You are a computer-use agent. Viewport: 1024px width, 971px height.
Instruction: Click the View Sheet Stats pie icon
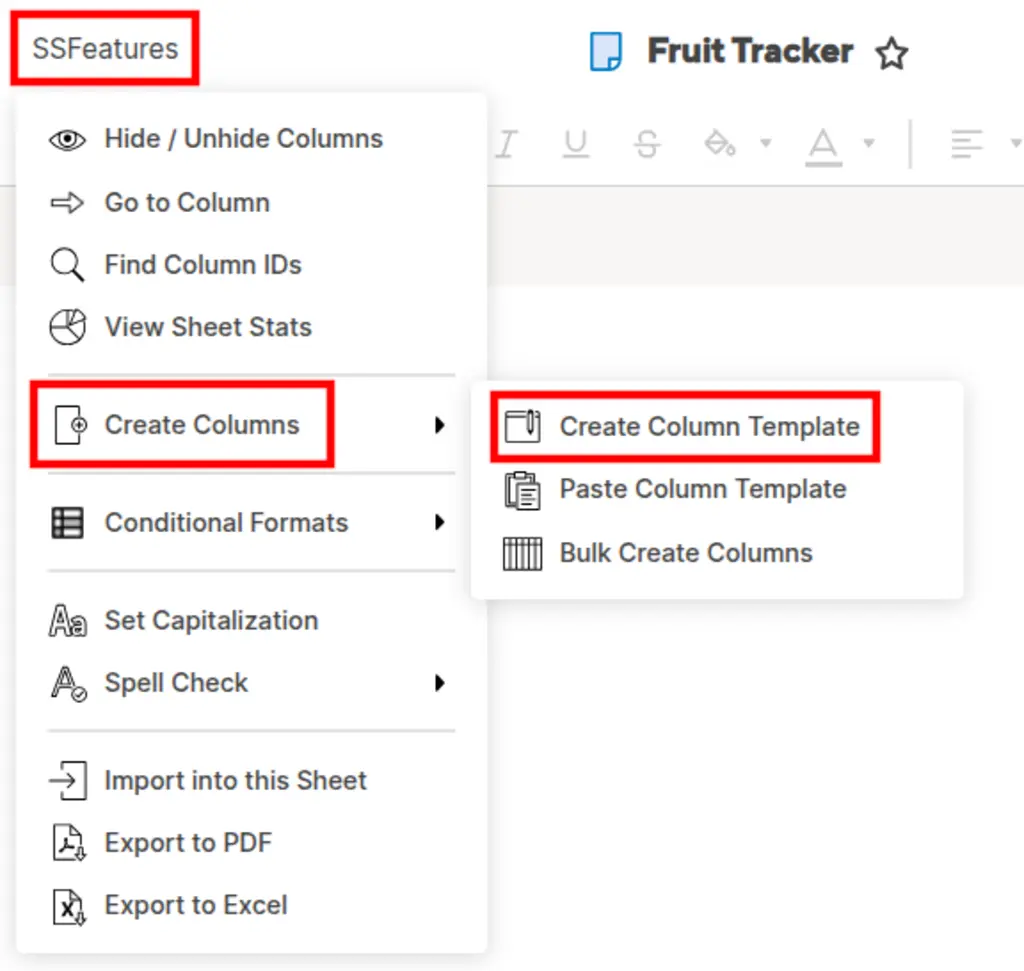tap(68, 328)
